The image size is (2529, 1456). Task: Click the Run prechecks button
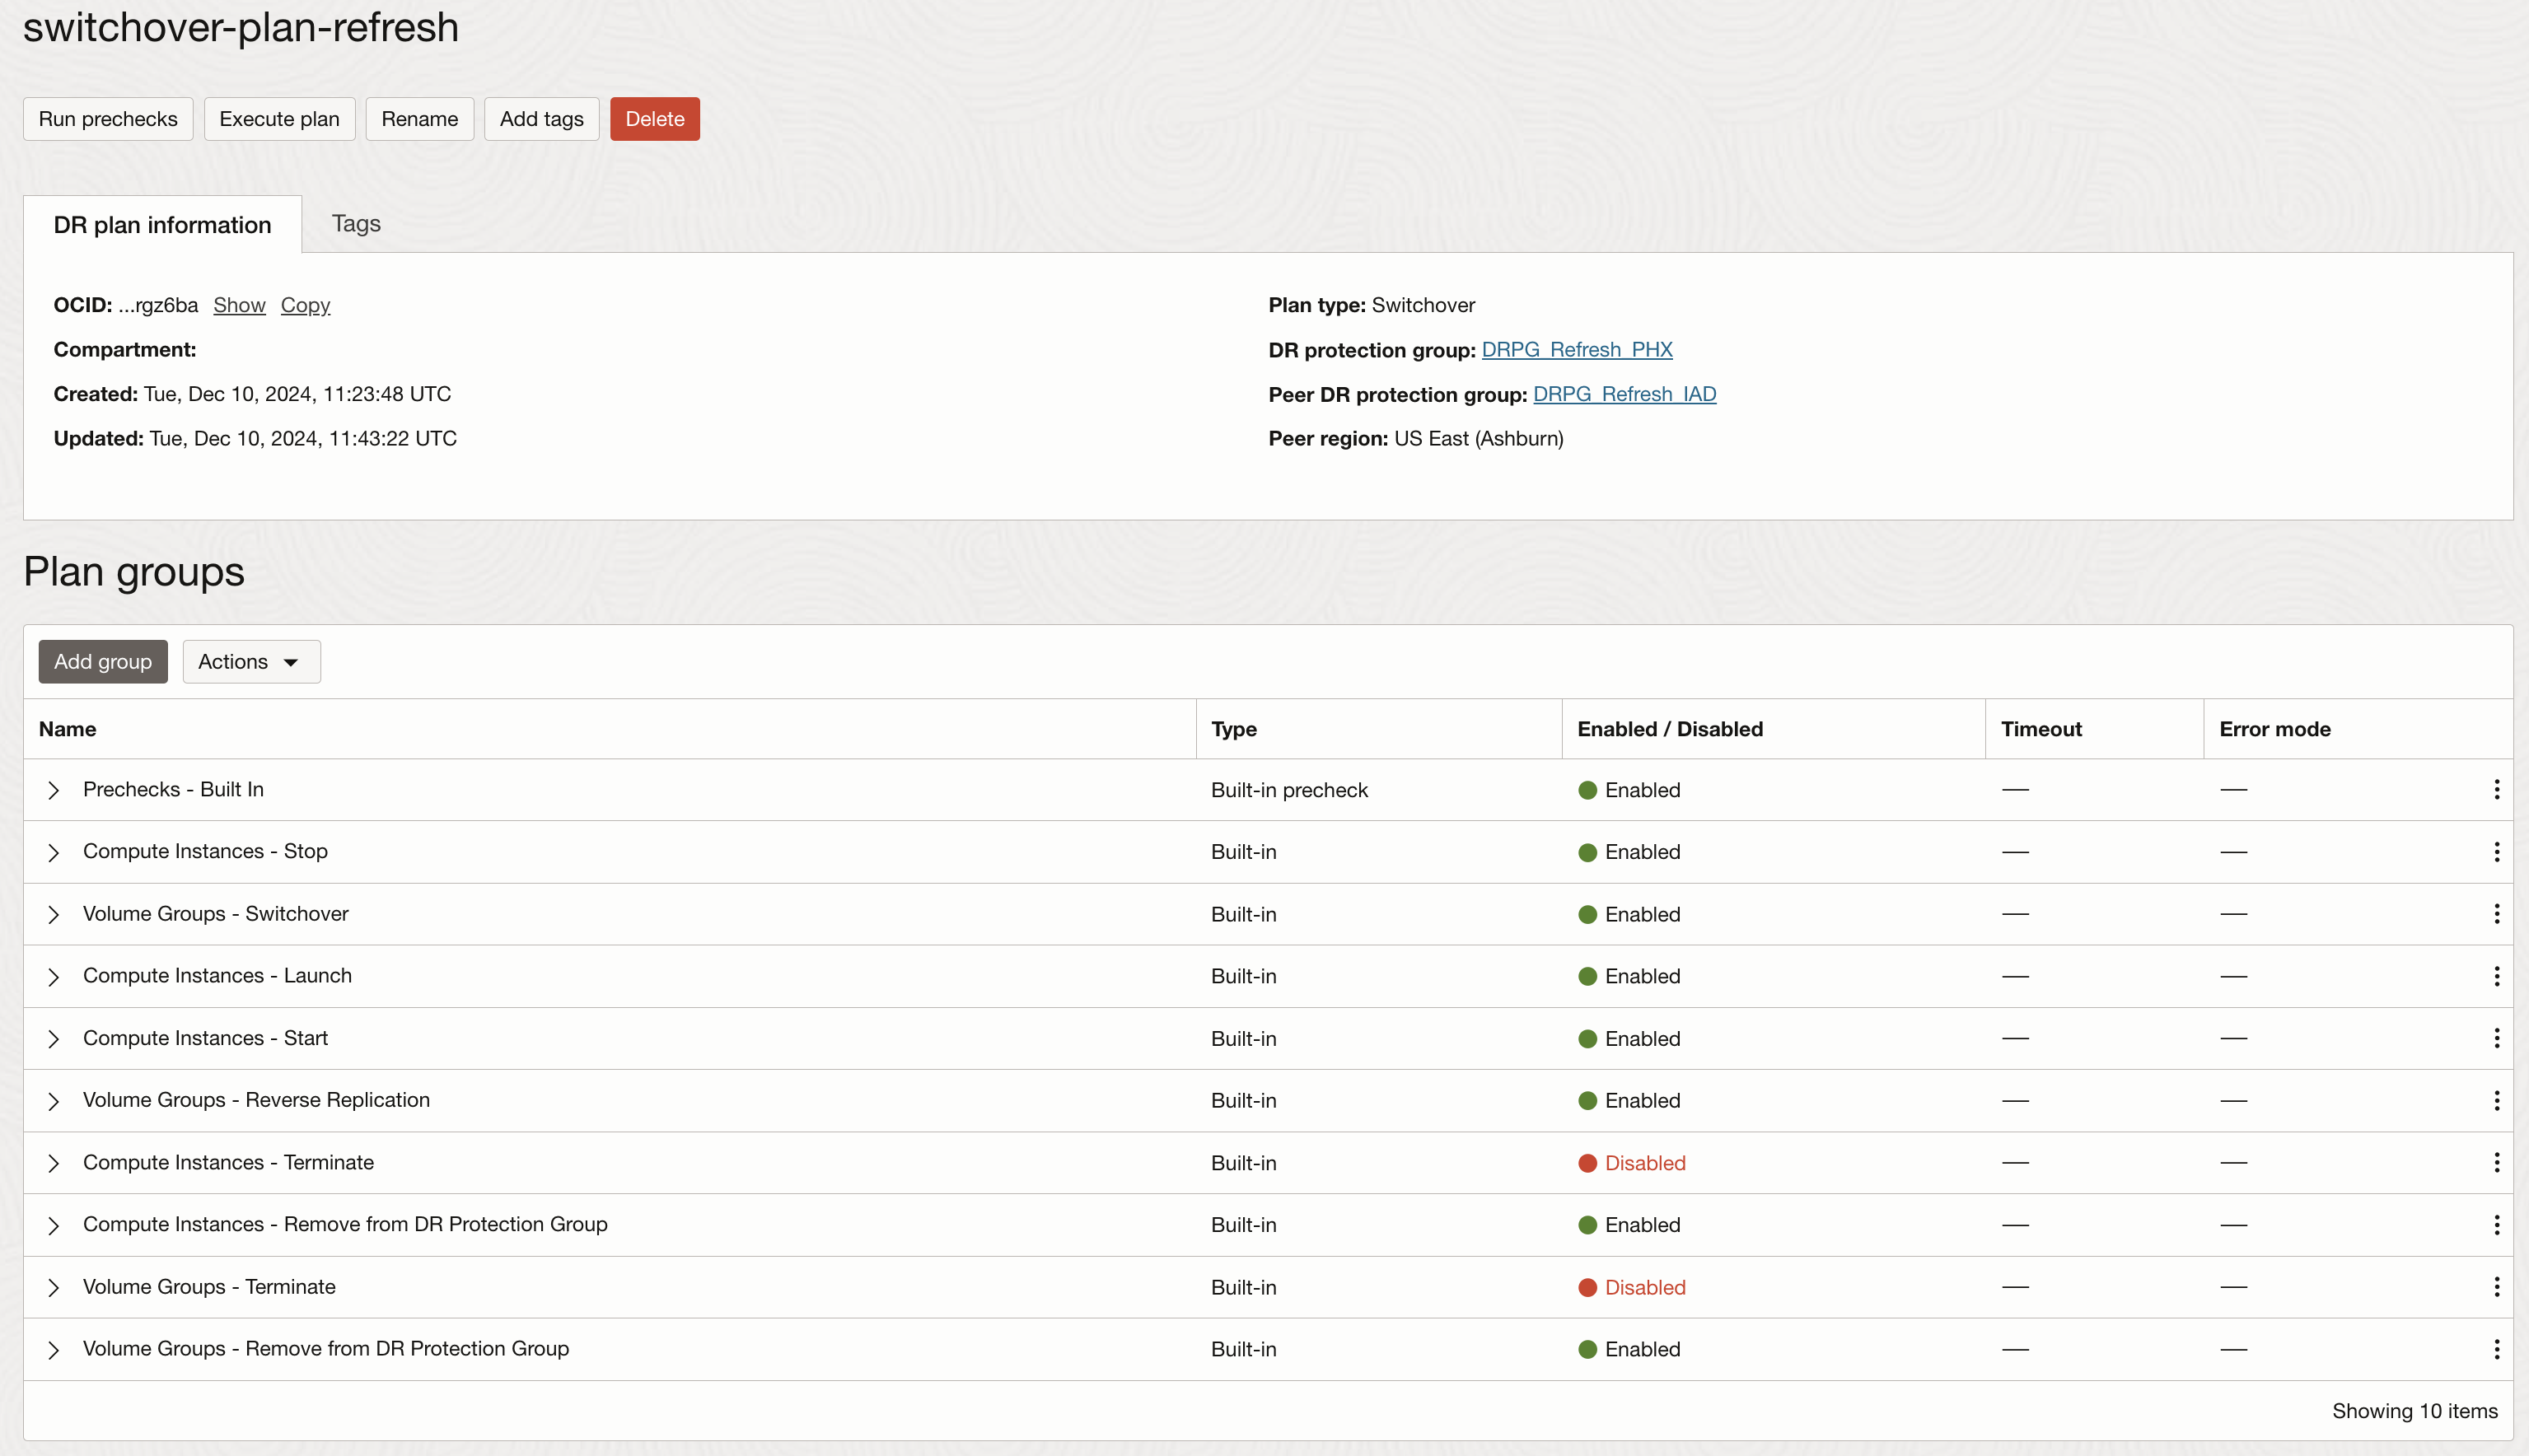point(108,119)
